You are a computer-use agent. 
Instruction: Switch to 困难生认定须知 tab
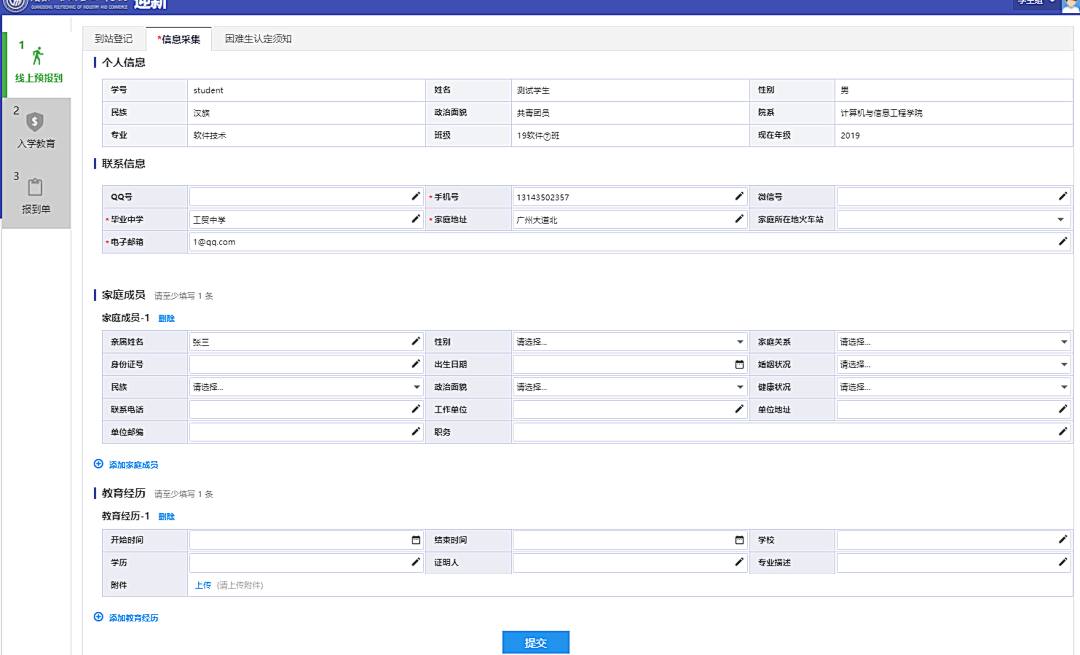click(x=258, y=39)
